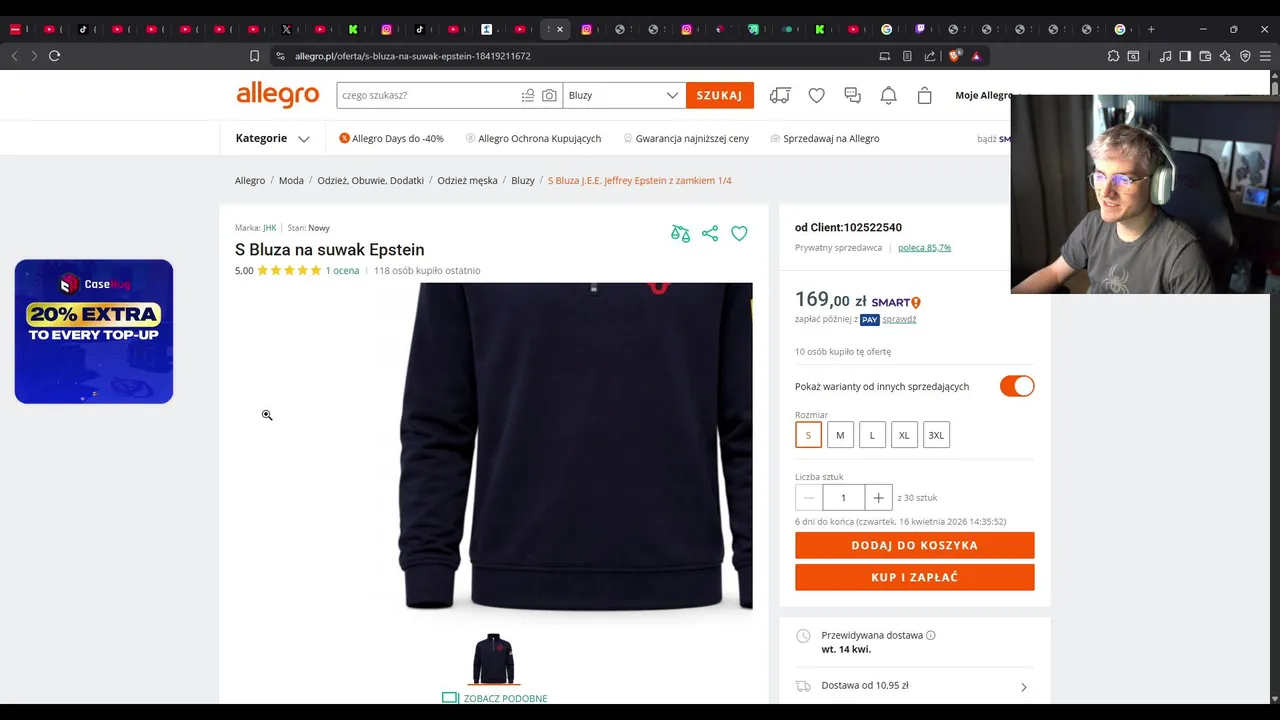
Task: Go to Odzież męska breadcrumb
Action: 467,180
